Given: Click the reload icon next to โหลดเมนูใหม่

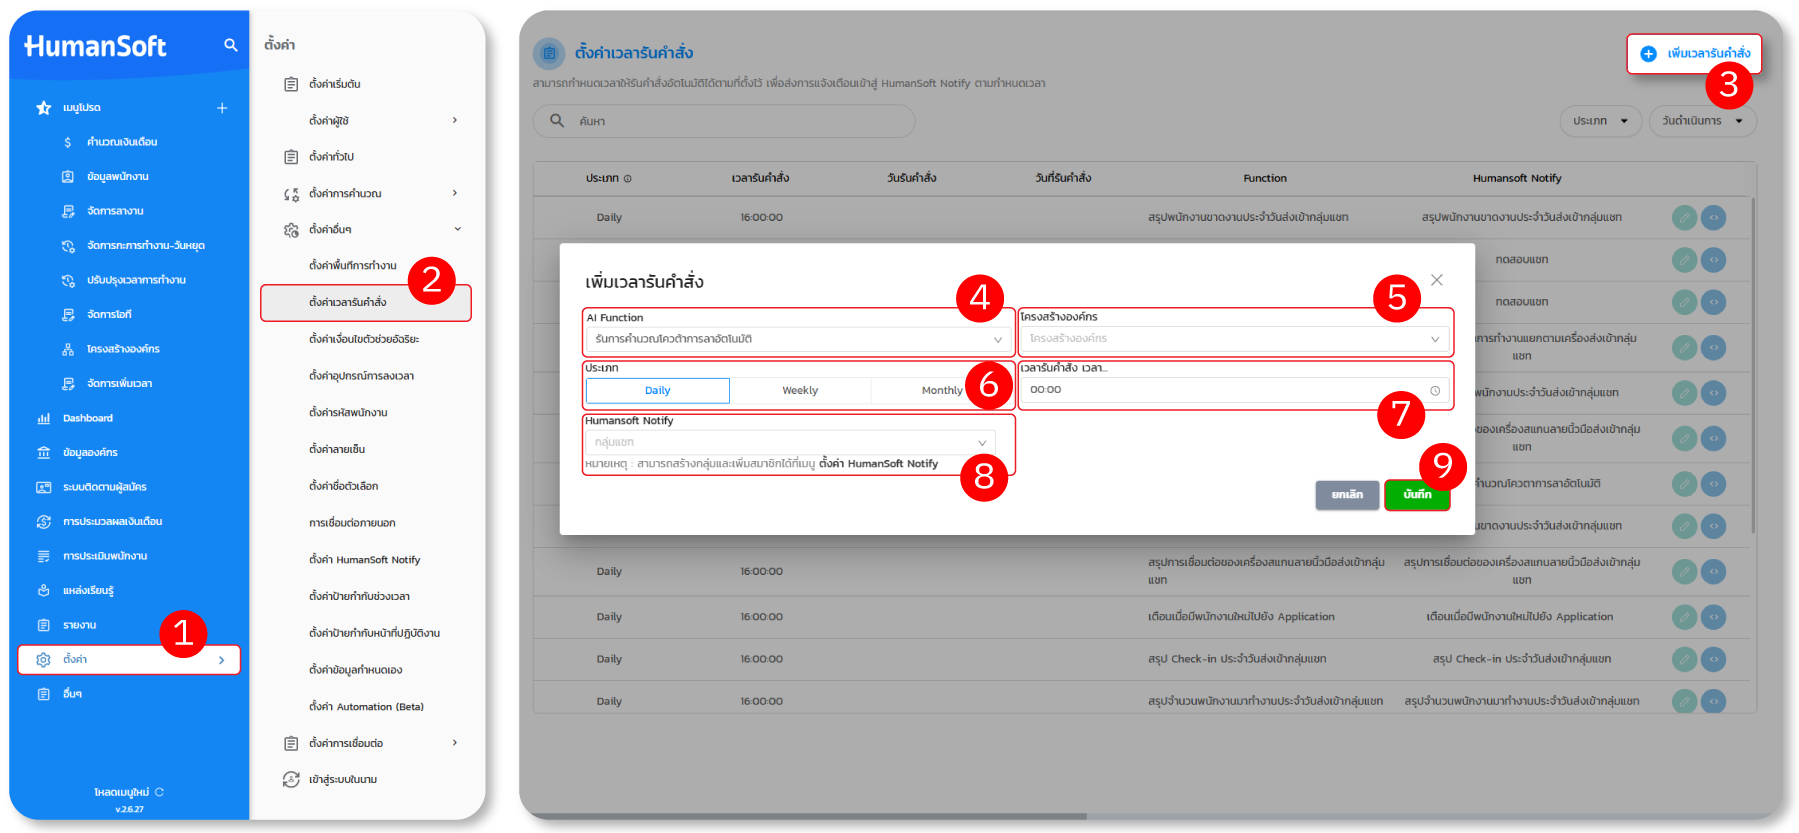Looking at the screenshot, I should pos(160,792).
